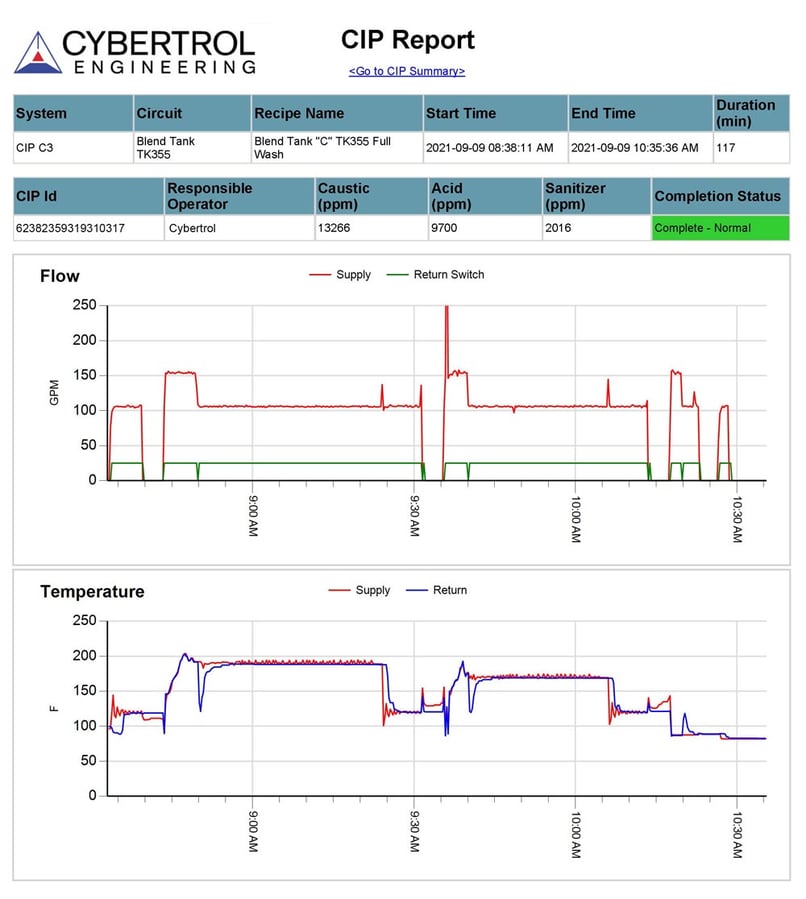Click the green Complete - Normal progress indicator
The width and height of the screenshot is (806, 899).
(719, 228)
